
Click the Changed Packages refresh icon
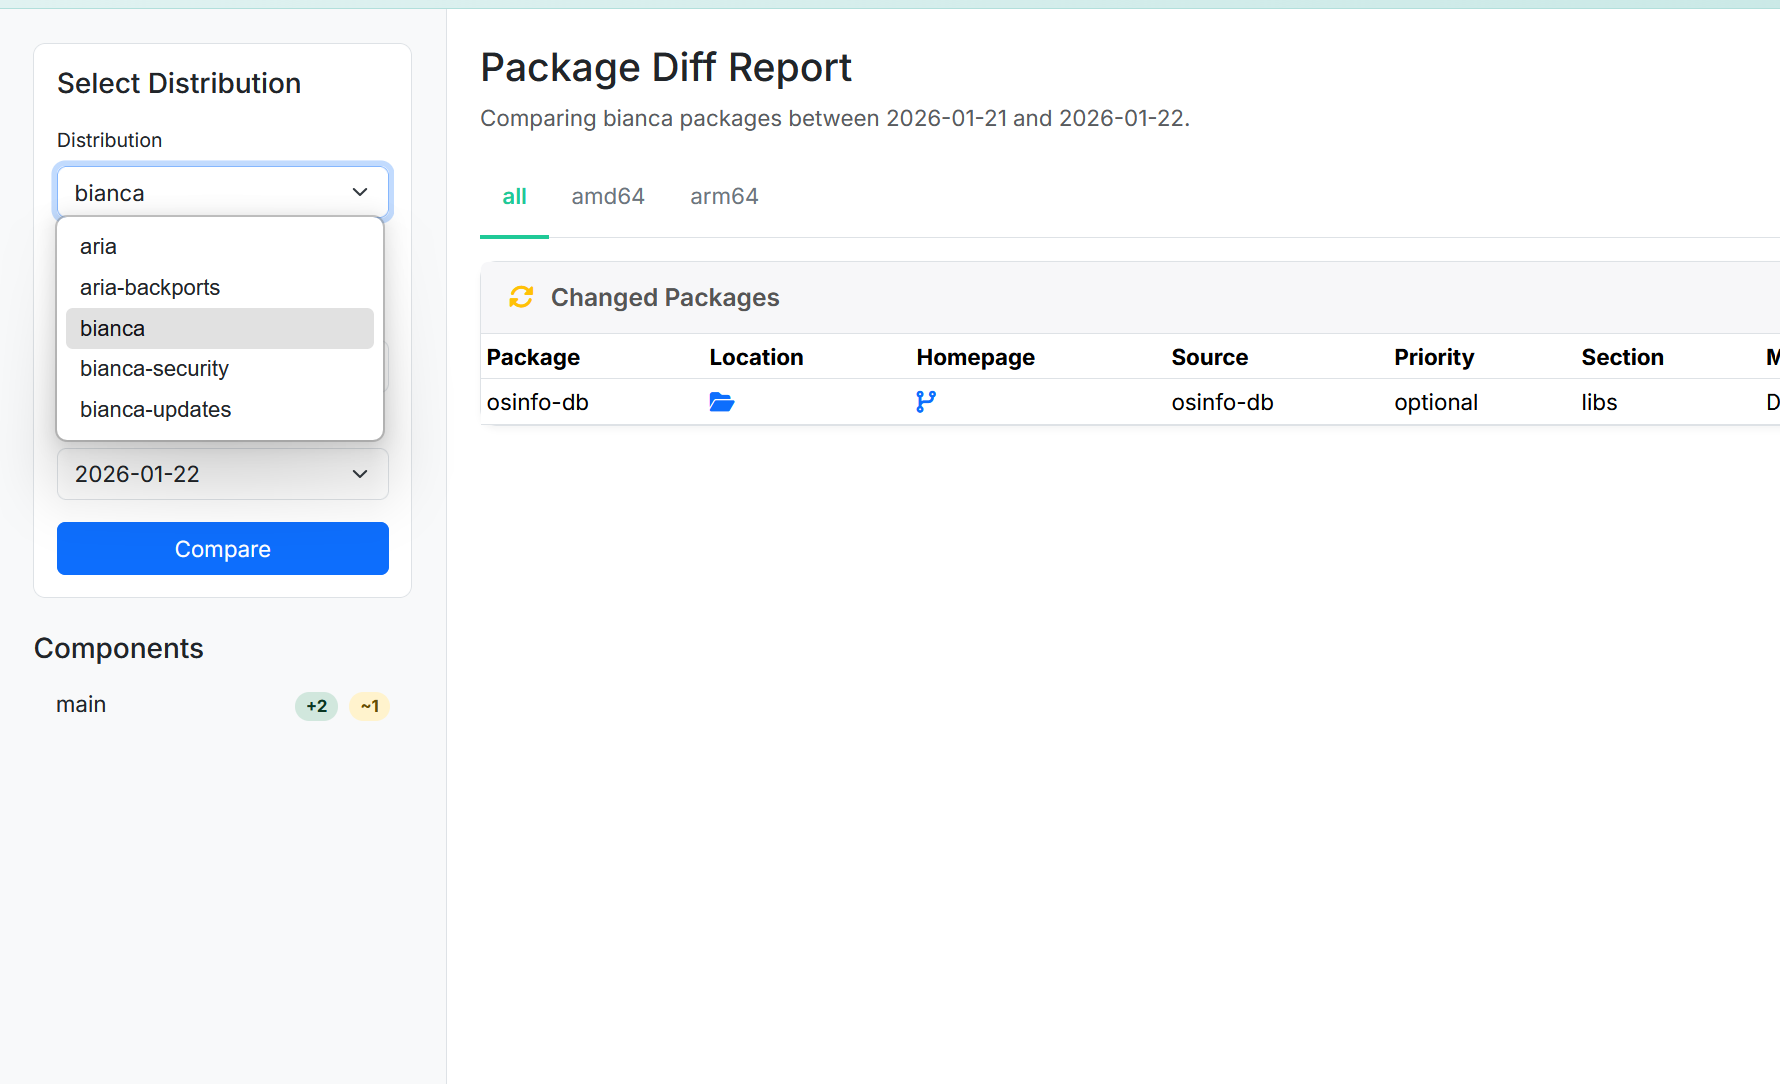(521, 297)
